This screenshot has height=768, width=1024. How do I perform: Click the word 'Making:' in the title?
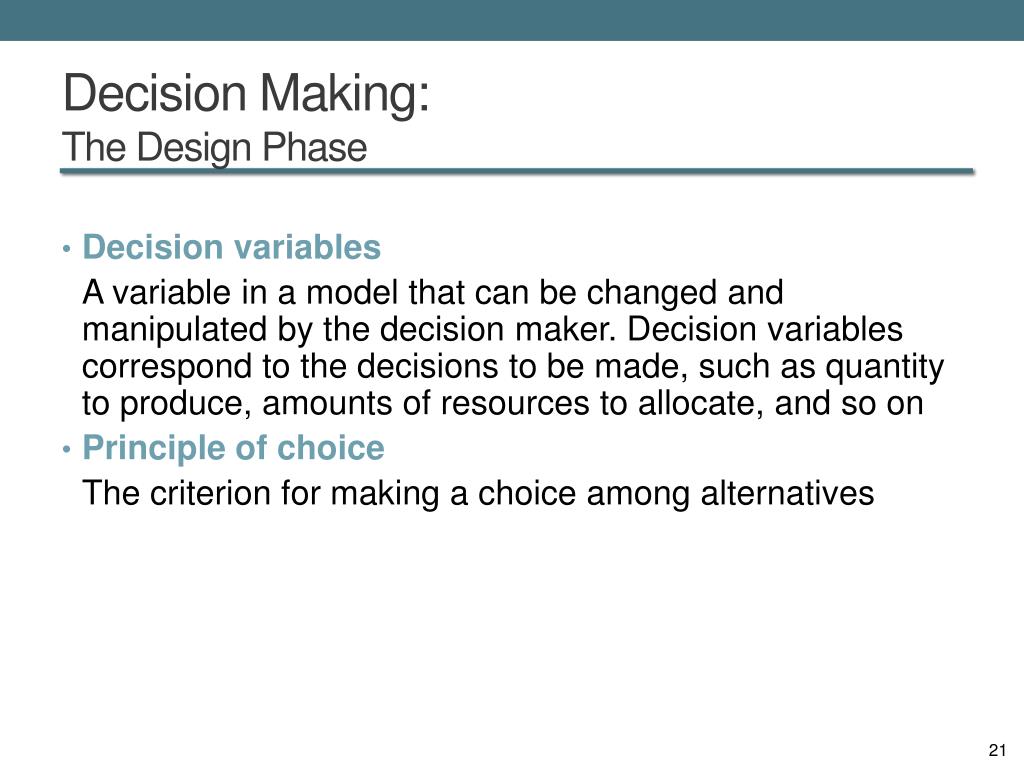(345, 95)
